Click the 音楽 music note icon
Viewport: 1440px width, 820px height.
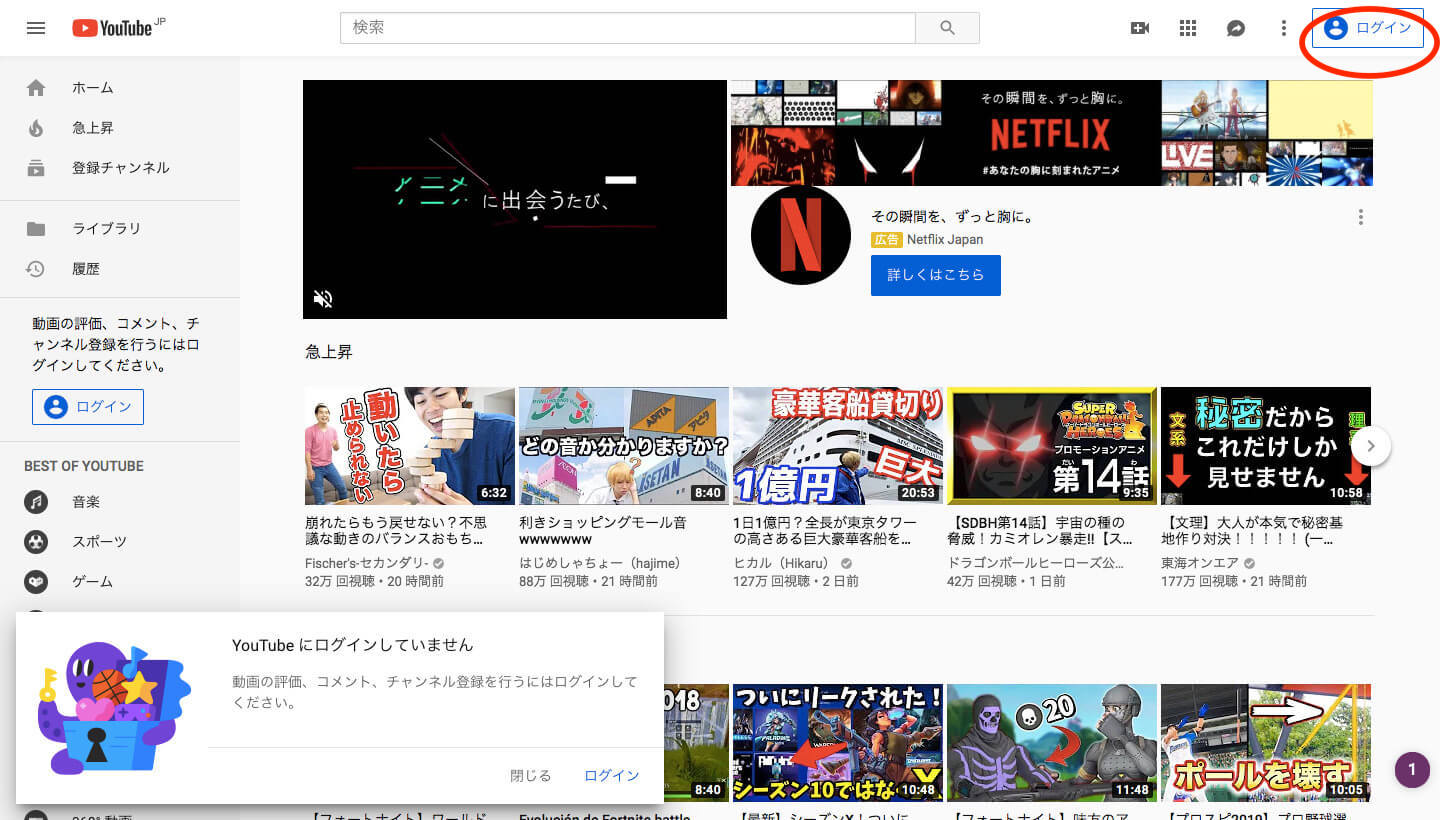[x=36, y=502]
